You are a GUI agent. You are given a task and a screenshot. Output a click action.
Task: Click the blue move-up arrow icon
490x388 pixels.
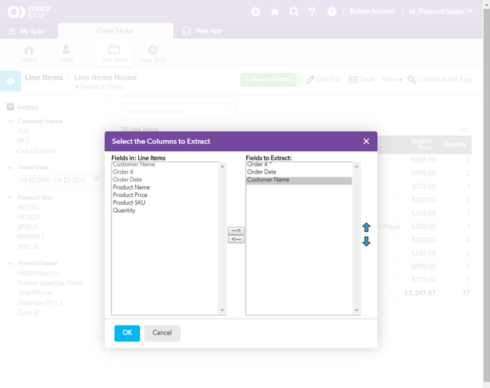tap(366, 227)
